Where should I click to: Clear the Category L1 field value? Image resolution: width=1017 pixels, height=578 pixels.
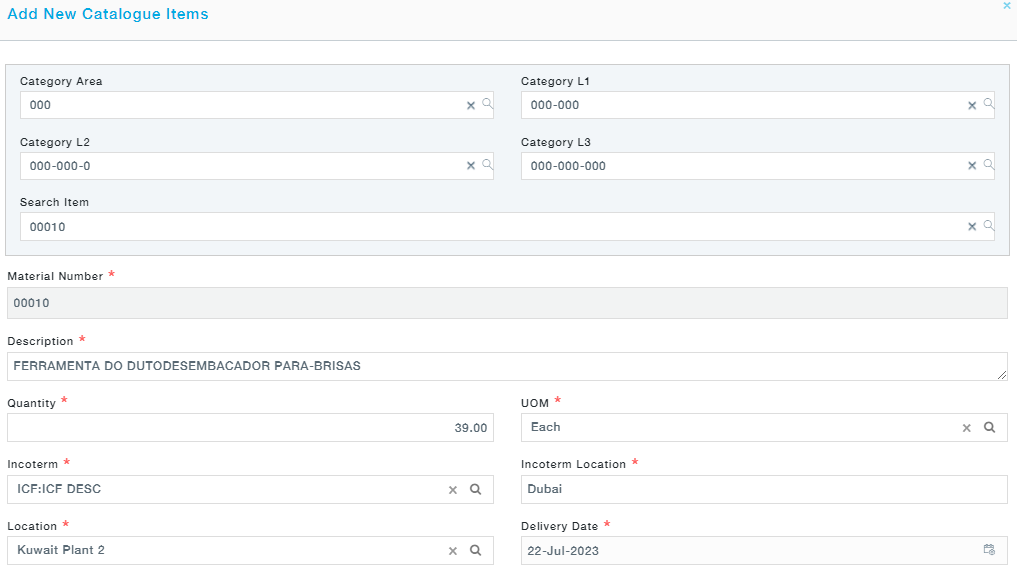pos(972,105)
